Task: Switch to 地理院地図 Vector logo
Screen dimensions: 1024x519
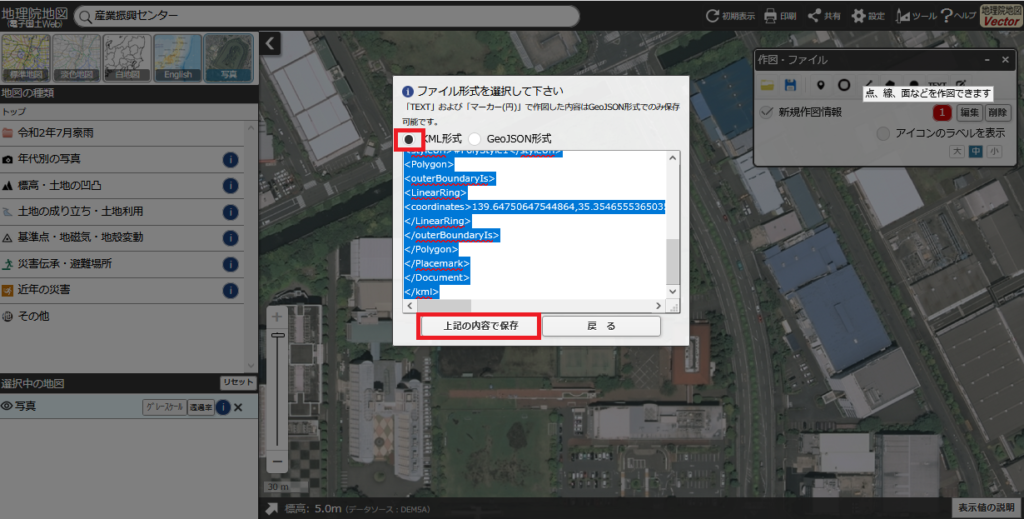Action: click(1000, 16)
